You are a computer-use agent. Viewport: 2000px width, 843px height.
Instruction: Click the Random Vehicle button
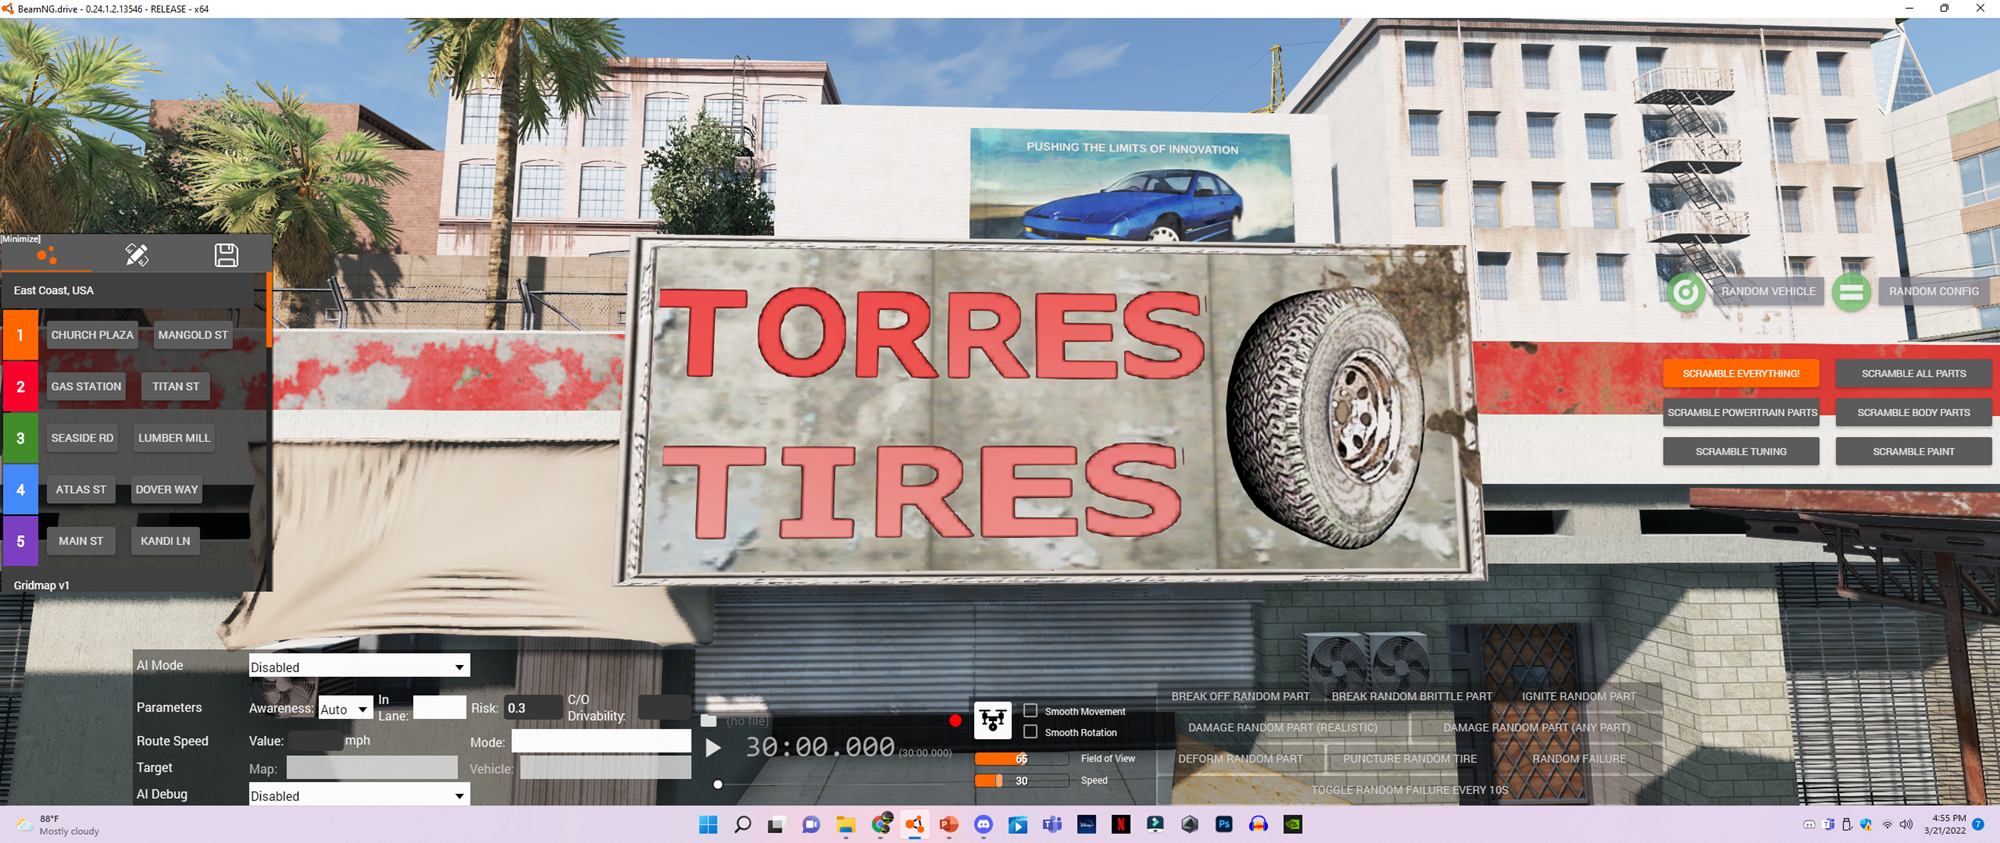click(1768, 292)
